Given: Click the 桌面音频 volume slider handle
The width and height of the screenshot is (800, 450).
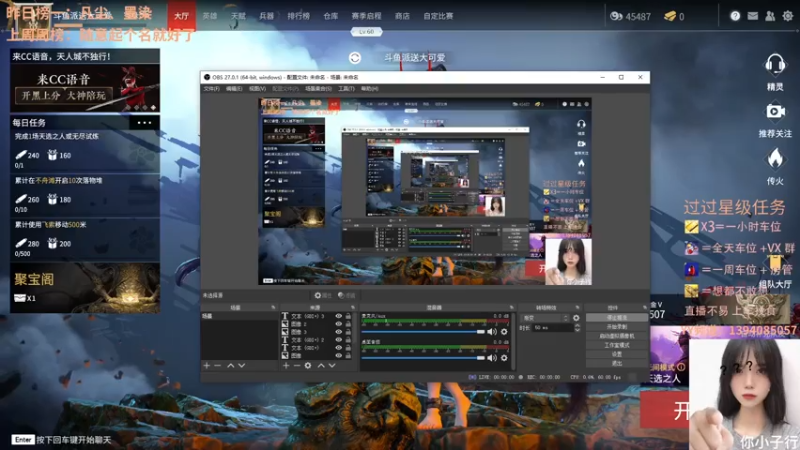Looking at the screenshot, I should click(480, 358).
